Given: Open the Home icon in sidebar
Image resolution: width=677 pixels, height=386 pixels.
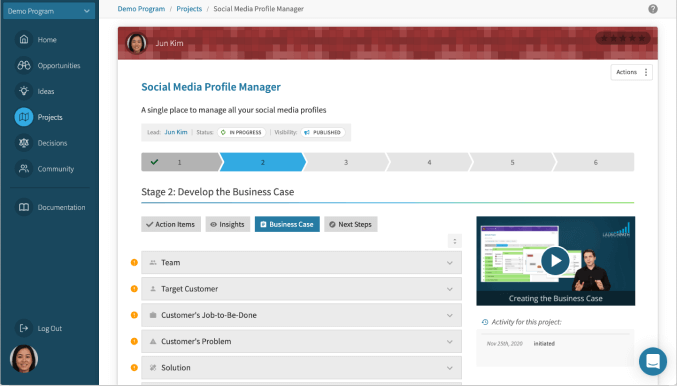Looking at the screenshot, I should tap(24, 39).
